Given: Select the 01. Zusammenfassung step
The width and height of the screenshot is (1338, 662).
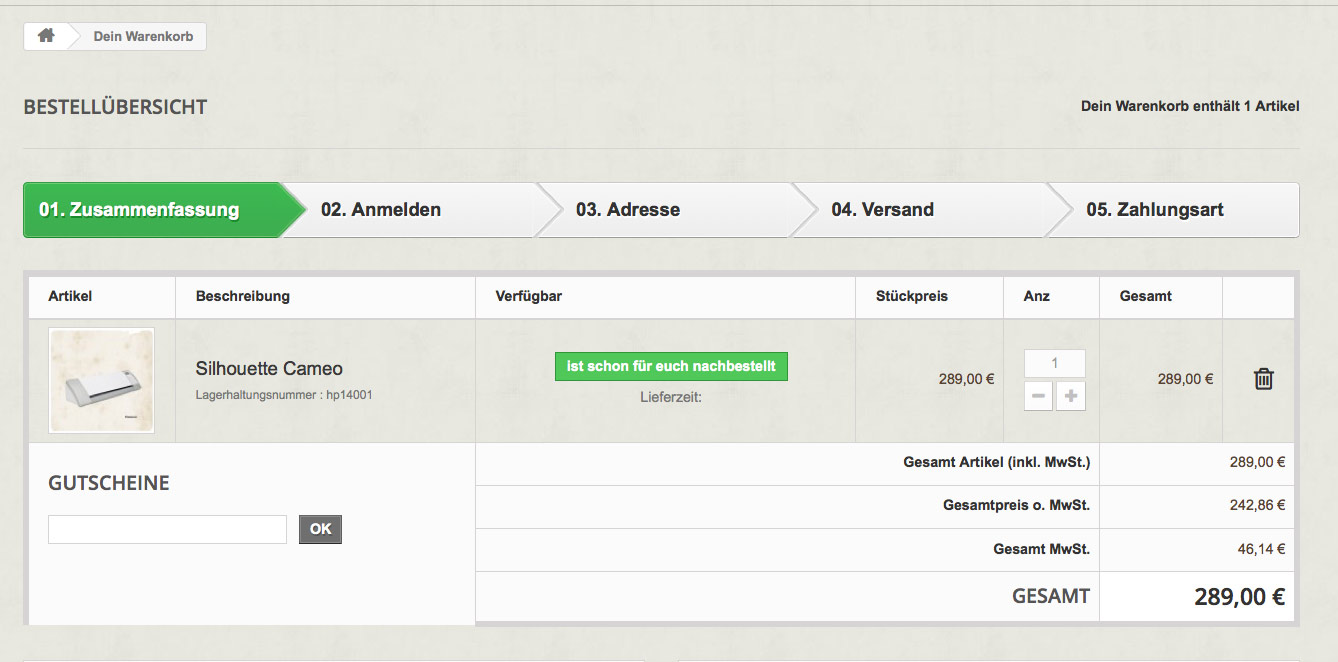Looking at the screenshot, I should click(x=153, y=210).
